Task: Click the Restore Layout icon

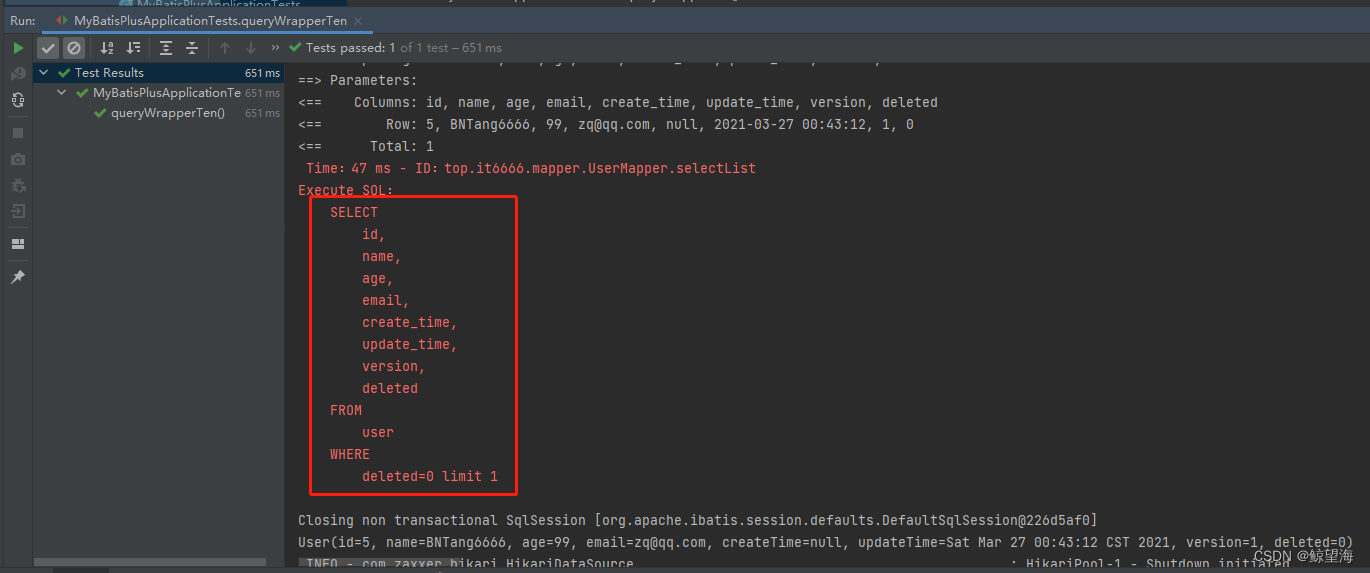Action: 18,244
